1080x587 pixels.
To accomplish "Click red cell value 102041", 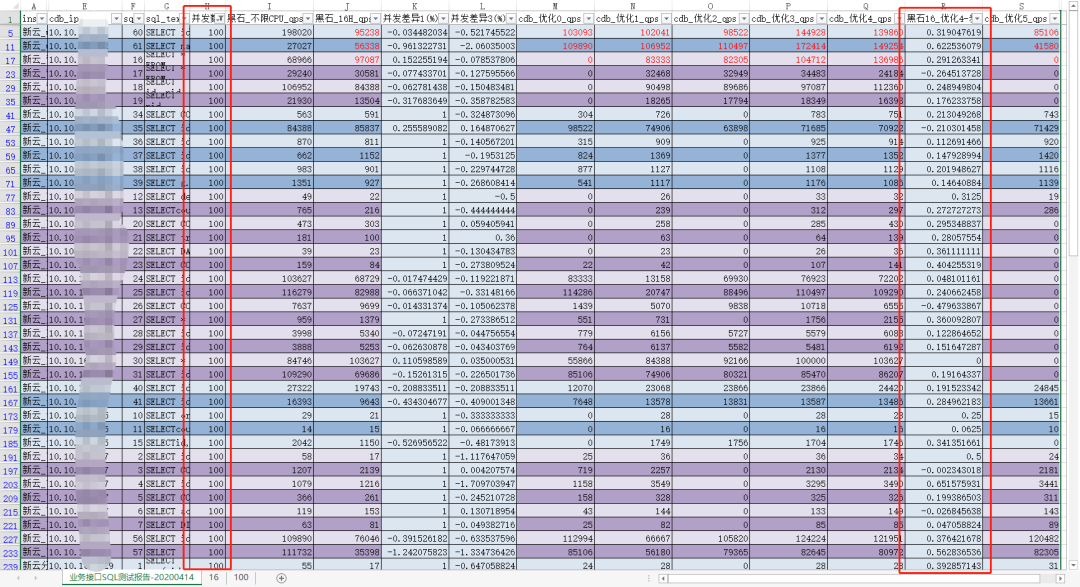I will coord(633,32).
